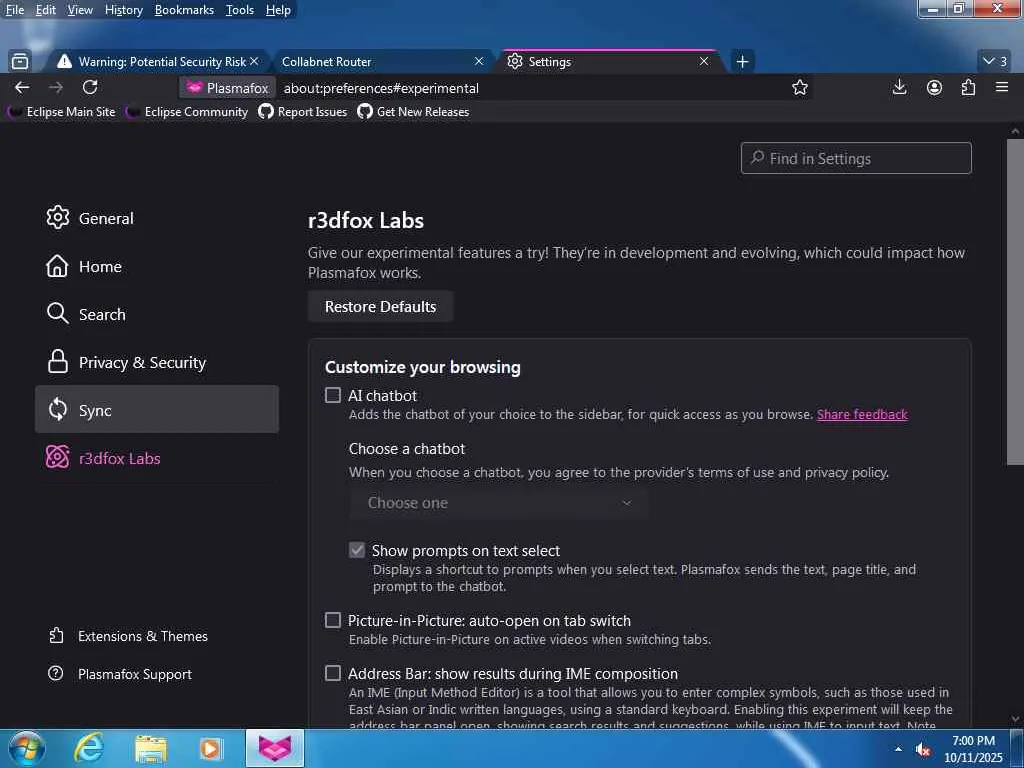Open a new tab with the plus button
The image size is (1024, 768).
pyautogui.click(x=742, y=61)
